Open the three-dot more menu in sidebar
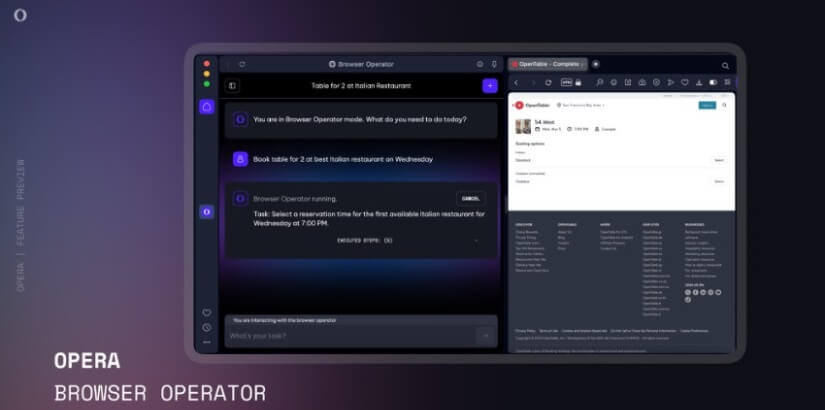The image size is (825, 410). pyautogui.click(x=207, y=342)
